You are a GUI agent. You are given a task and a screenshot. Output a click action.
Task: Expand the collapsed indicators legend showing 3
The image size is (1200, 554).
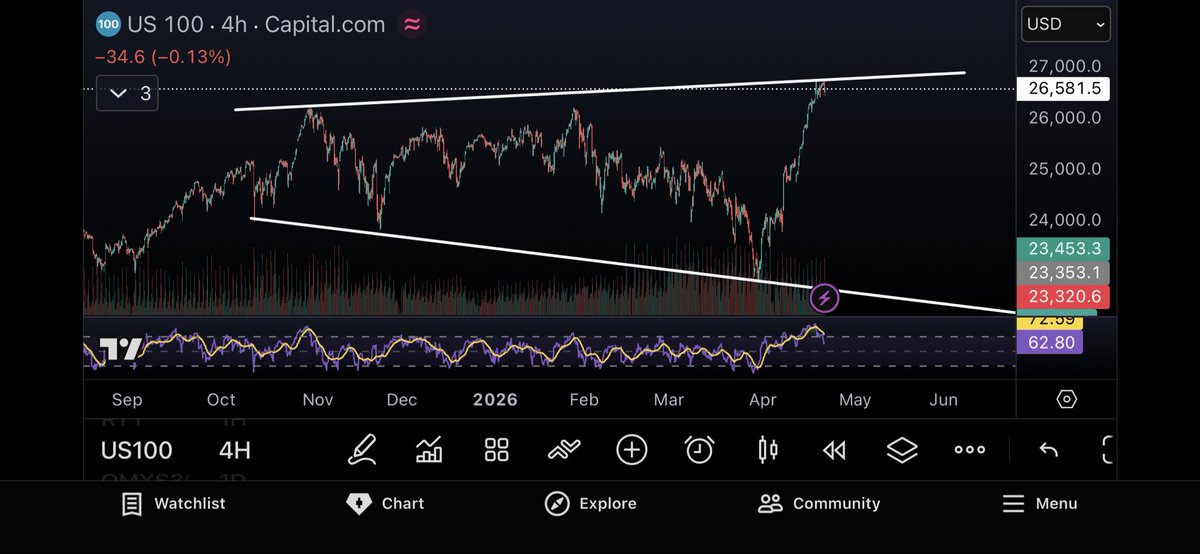[x=127, y=93]
